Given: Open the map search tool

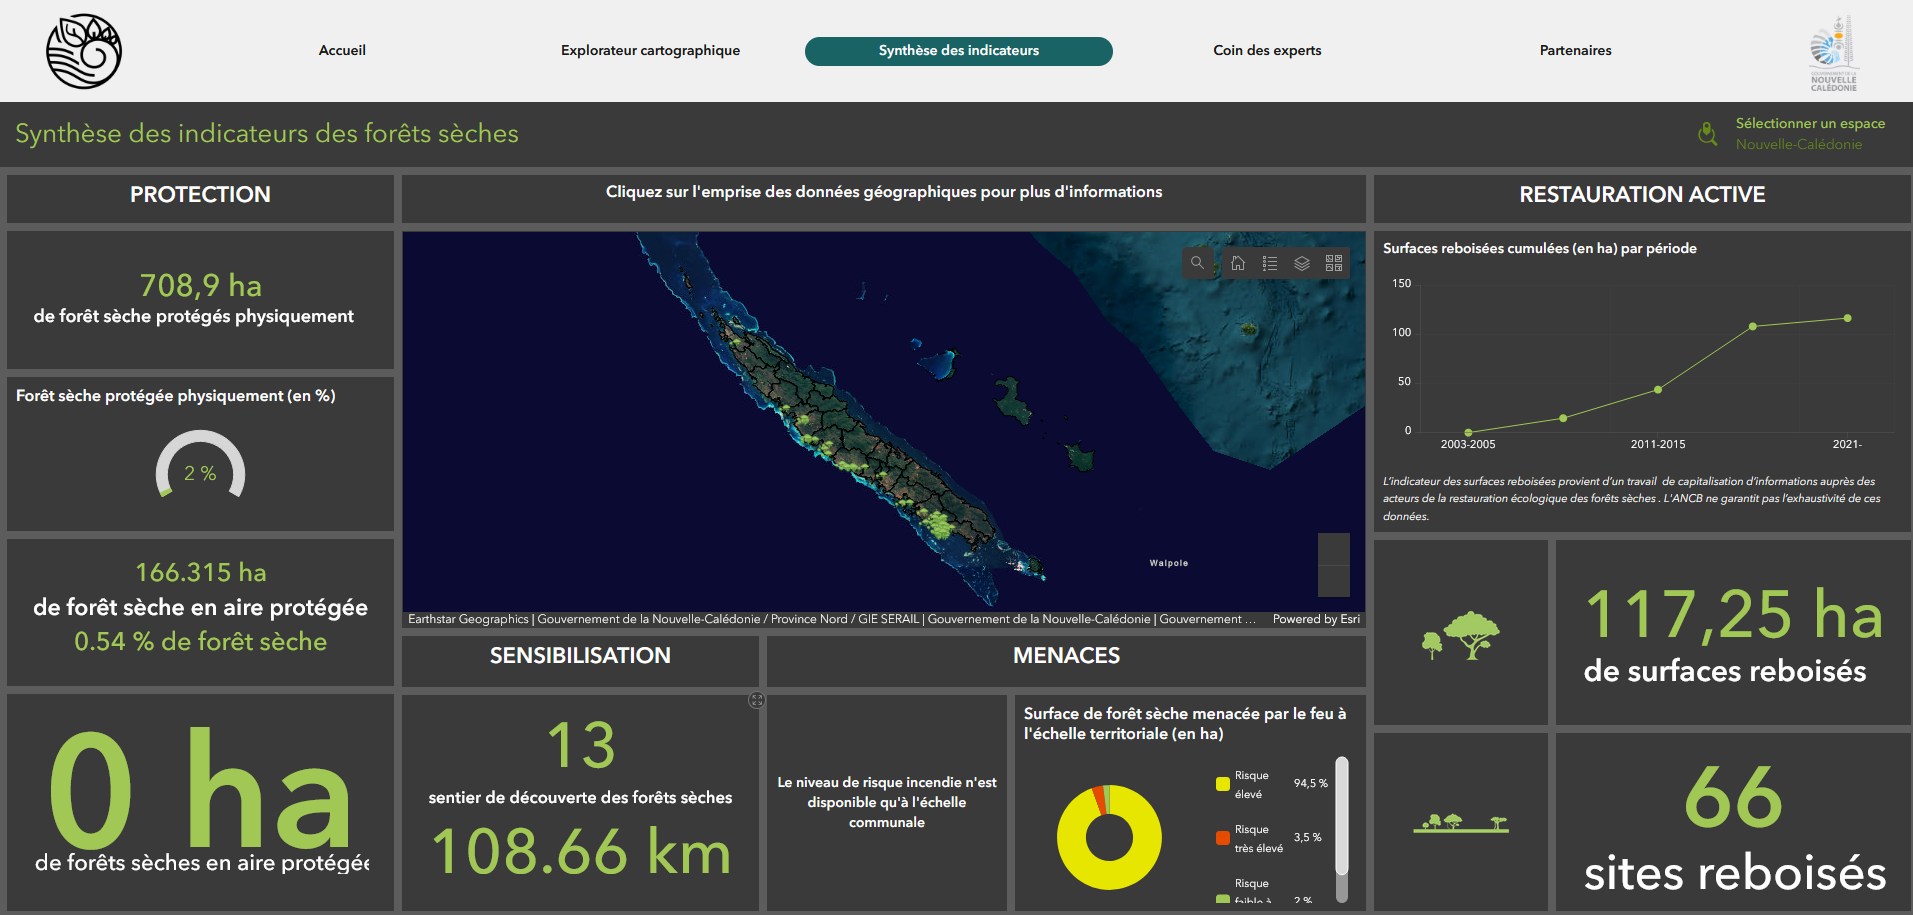Looking at the screenshot, I should coord(1197,263).
